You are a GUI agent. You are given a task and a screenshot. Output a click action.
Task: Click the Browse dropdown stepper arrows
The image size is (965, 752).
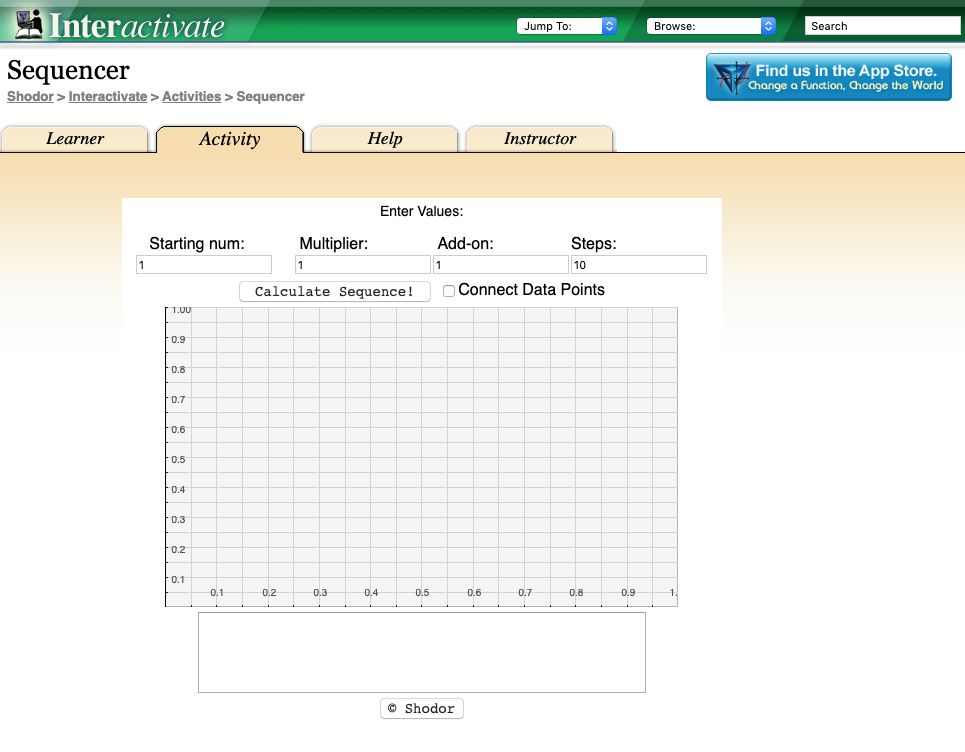766,25
